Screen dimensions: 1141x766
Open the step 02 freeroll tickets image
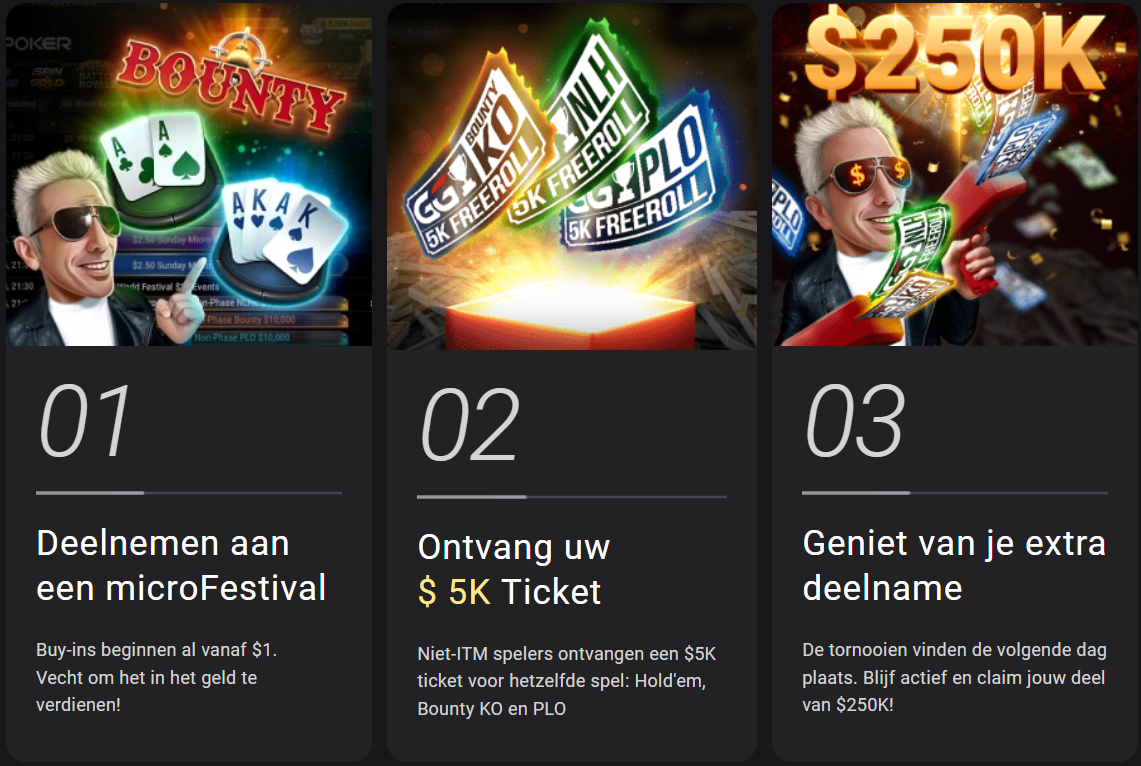coord(572,176)
